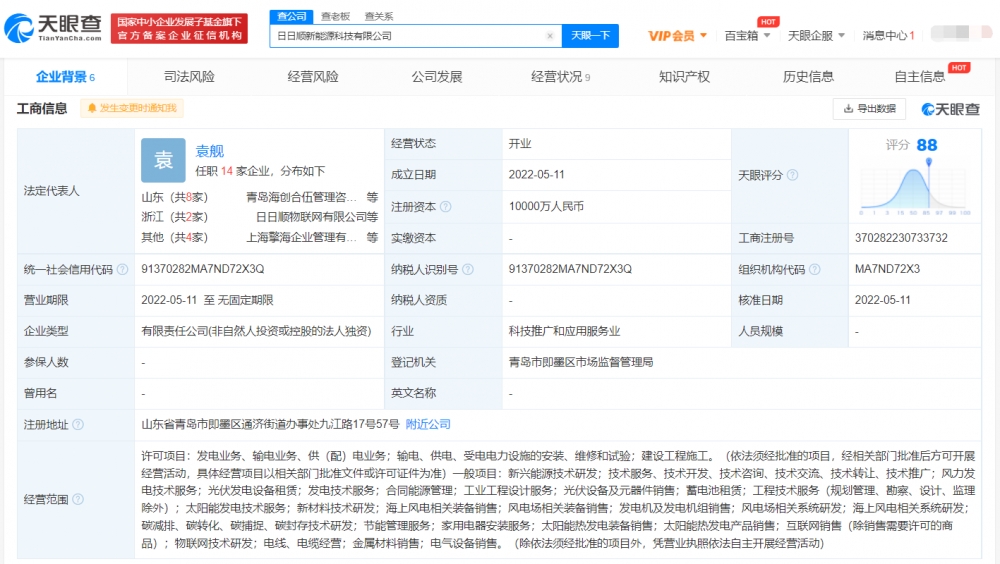
Task: Click help icon next to 注册资本
Action: 445,206
